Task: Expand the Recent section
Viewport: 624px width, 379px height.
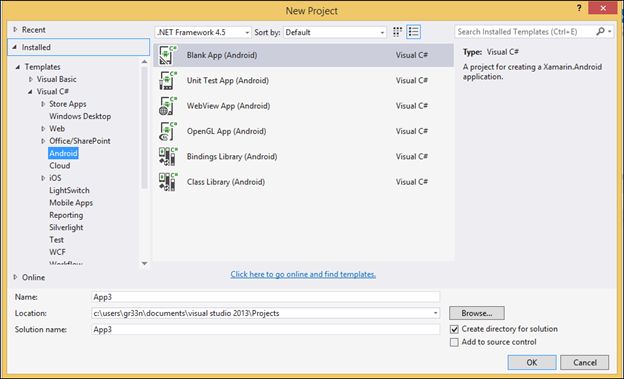Action: 15,29
